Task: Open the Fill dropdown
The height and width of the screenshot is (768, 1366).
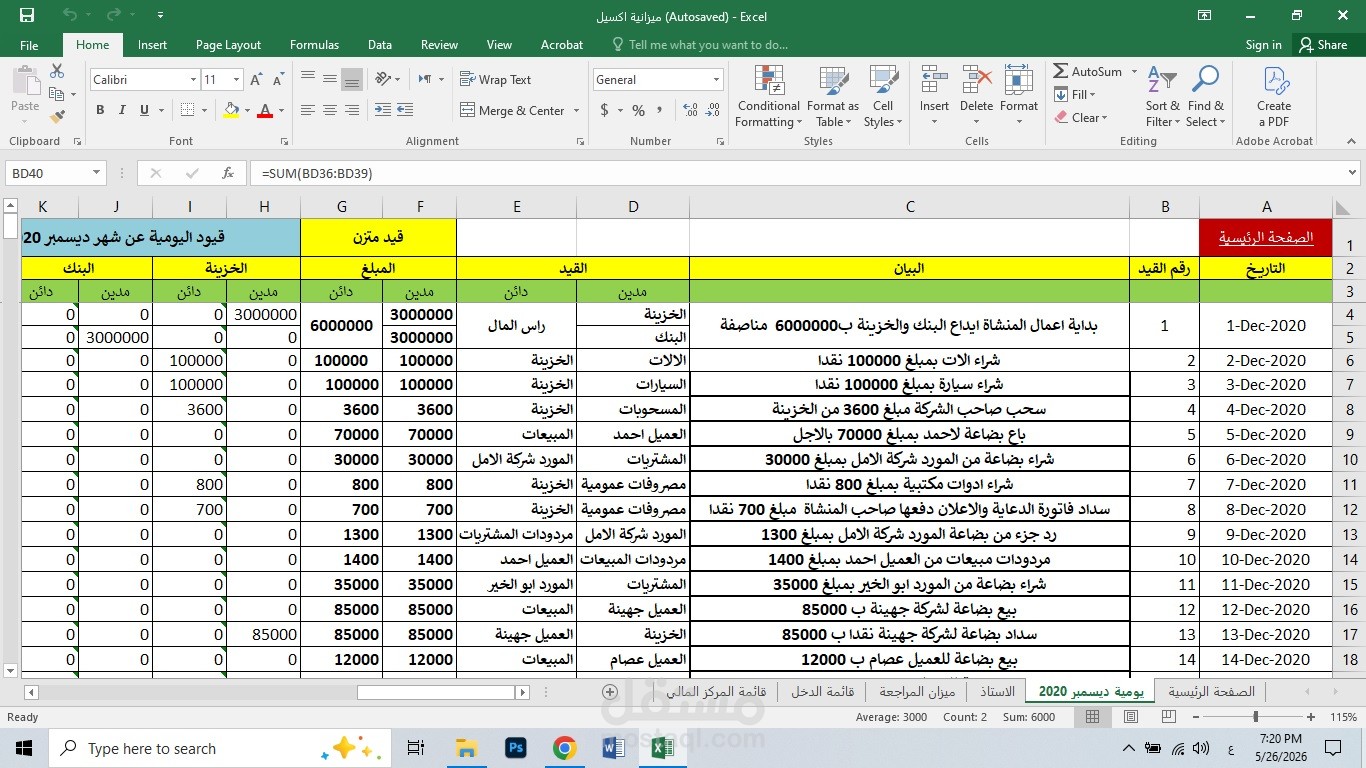Action: pos(1076,95)
